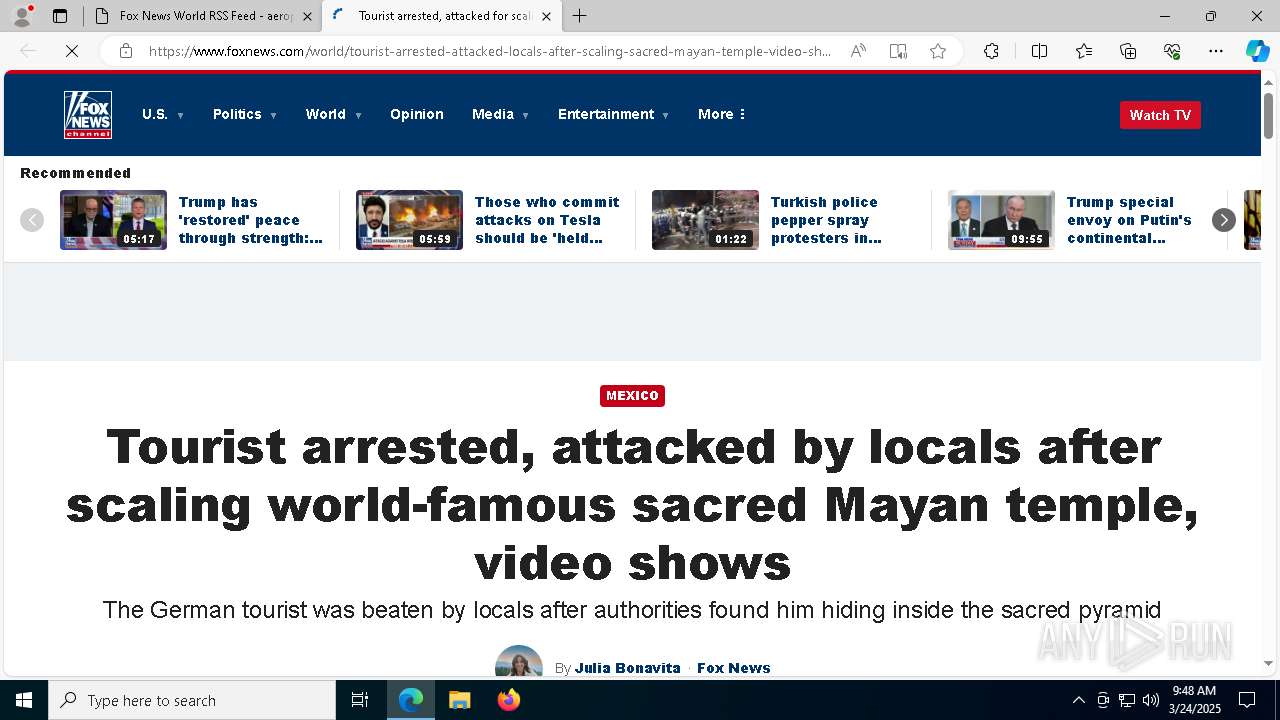Close the Tourist arrested tab
Image resolution: width=1280 pixels, height=720 pixels.
(x=546, y=16)
